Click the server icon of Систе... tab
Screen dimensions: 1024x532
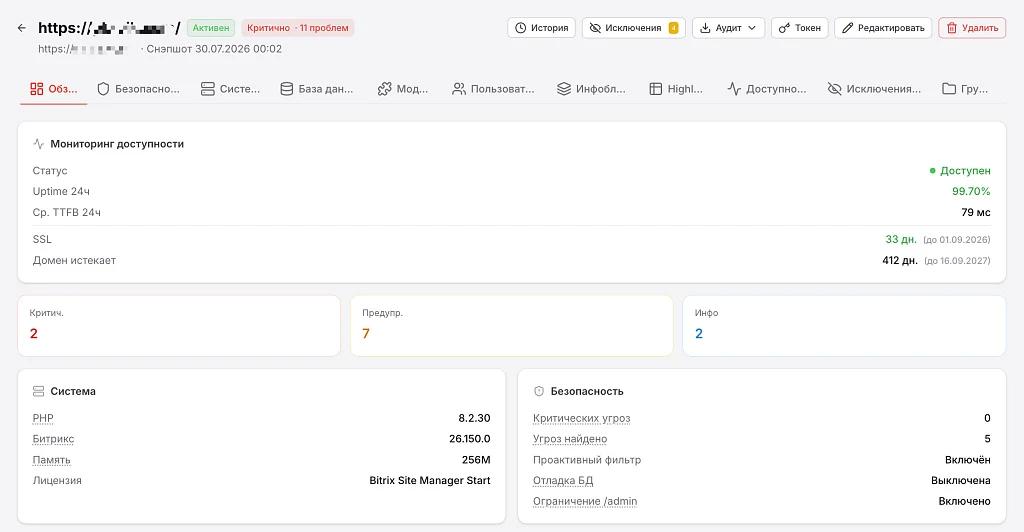click(x=208, y=89)
